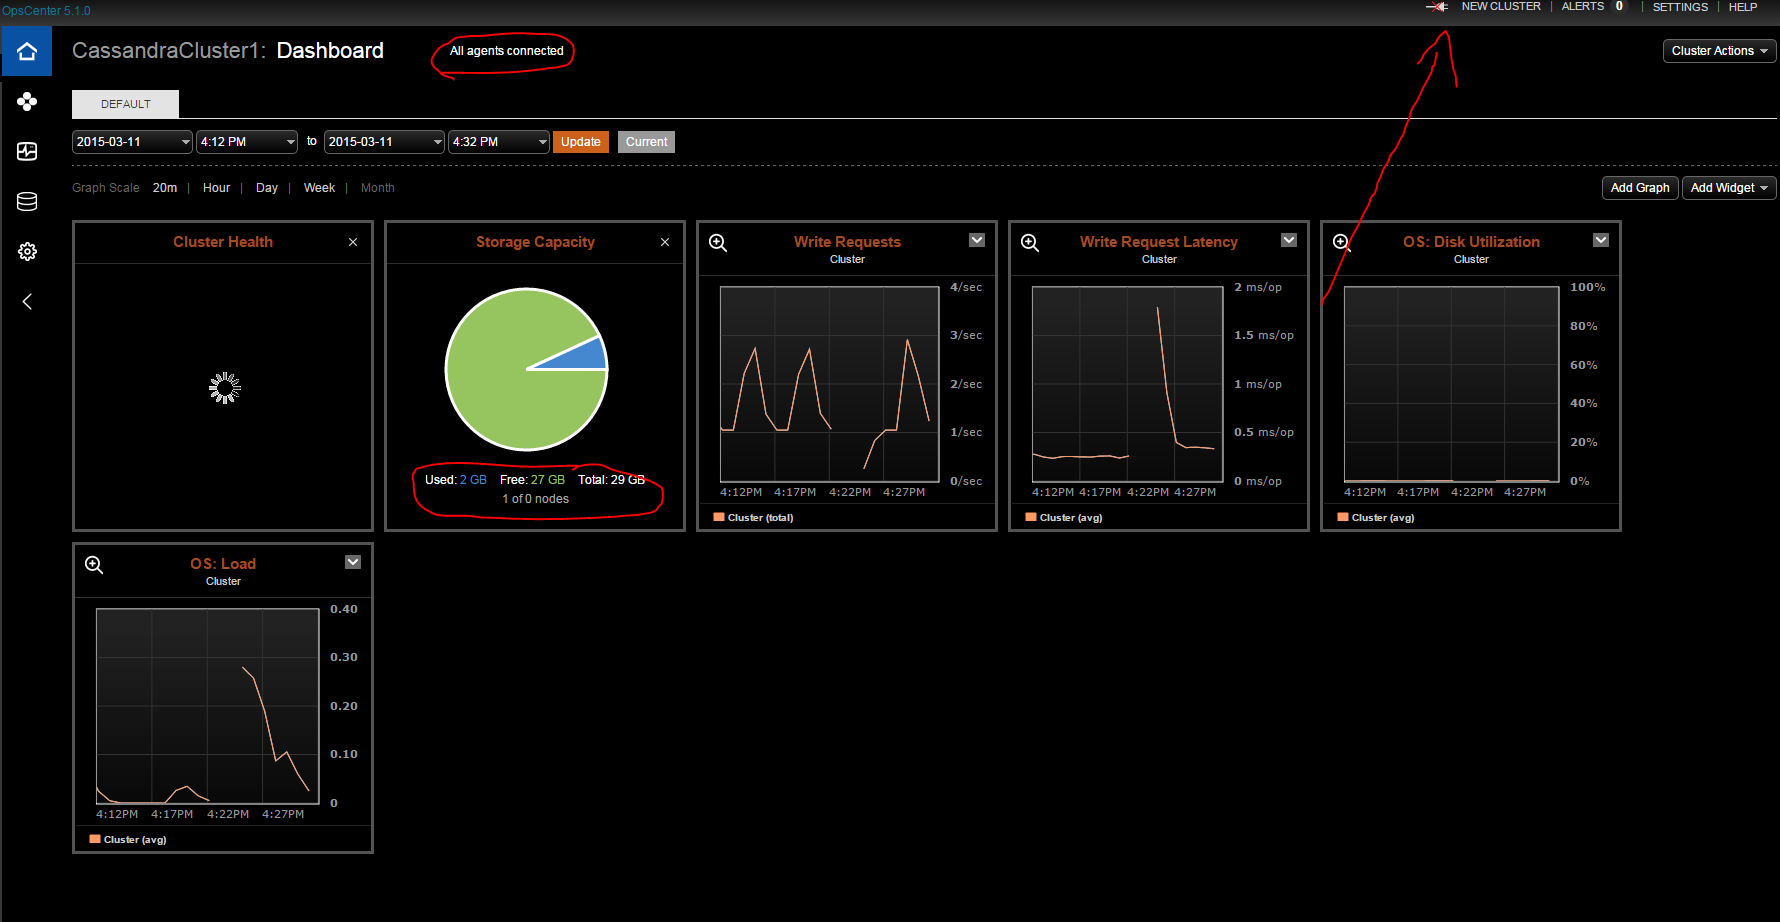The height and width of the screenshot is (922, 1780).
Task: Click the agent connection icon beside NEW CLUSTER
Action: (x=1437, y=6)
